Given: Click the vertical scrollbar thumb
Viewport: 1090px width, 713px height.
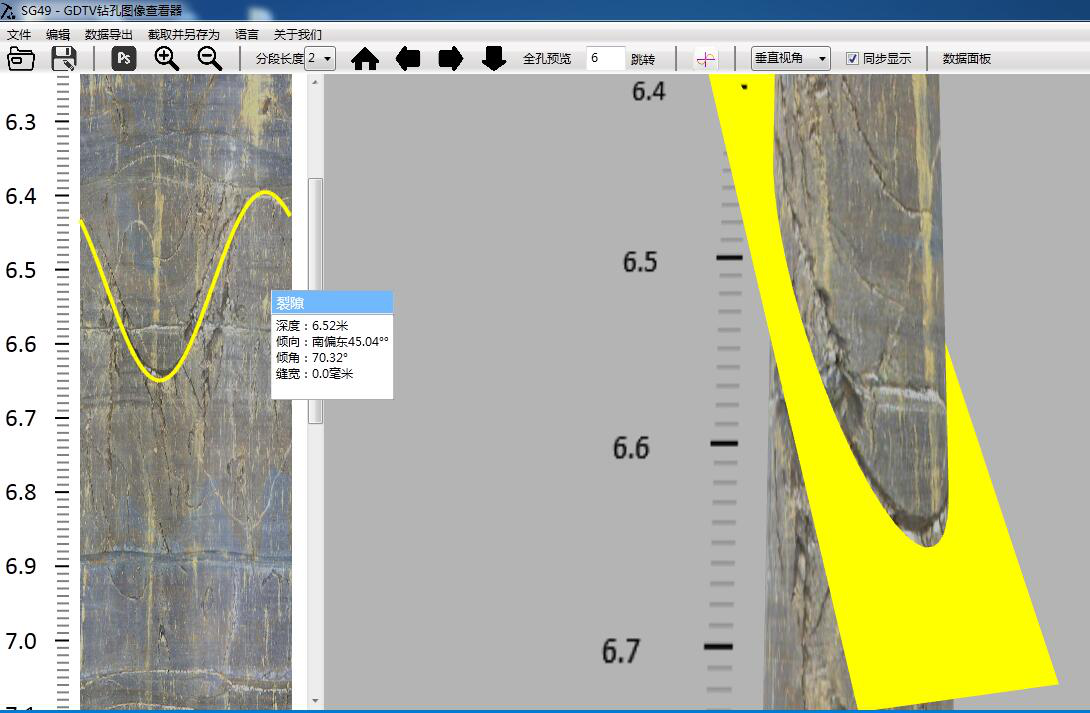Looking at the screenshot, I should (315, 300).
